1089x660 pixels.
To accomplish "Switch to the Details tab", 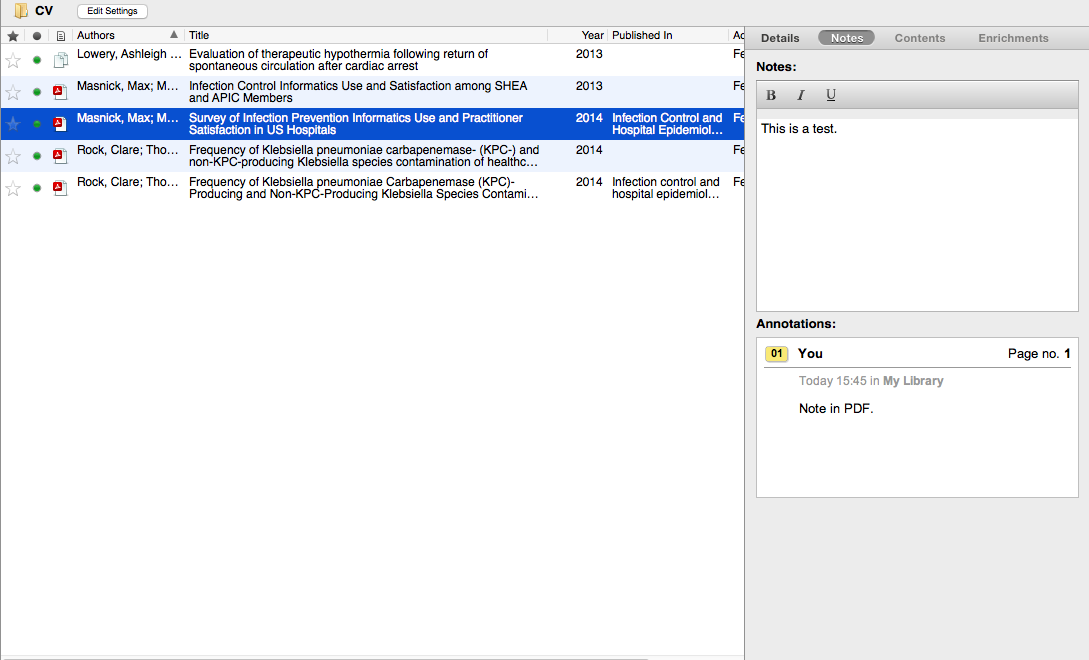I will 780,38.
